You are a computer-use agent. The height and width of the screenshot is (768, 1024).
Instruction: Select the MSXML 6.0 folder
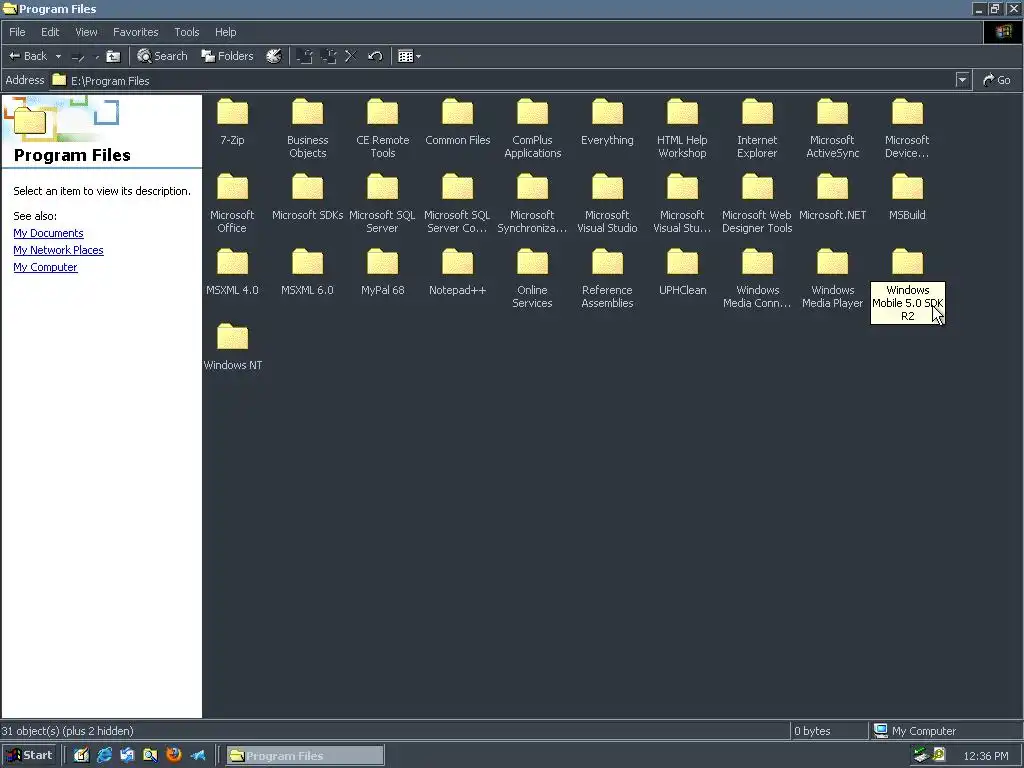(x=308, y=272)
